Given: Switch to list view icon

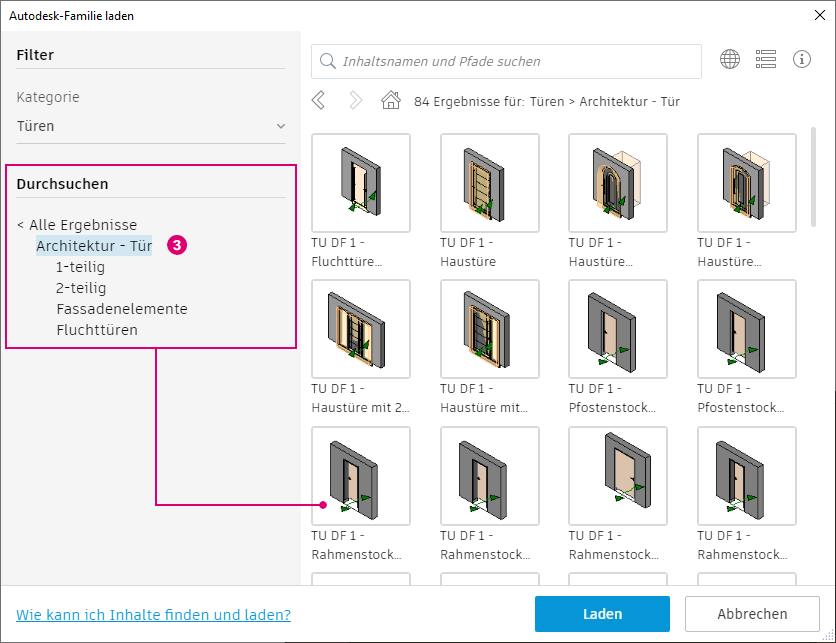Looking at the screenshot, I should [766, 59].
